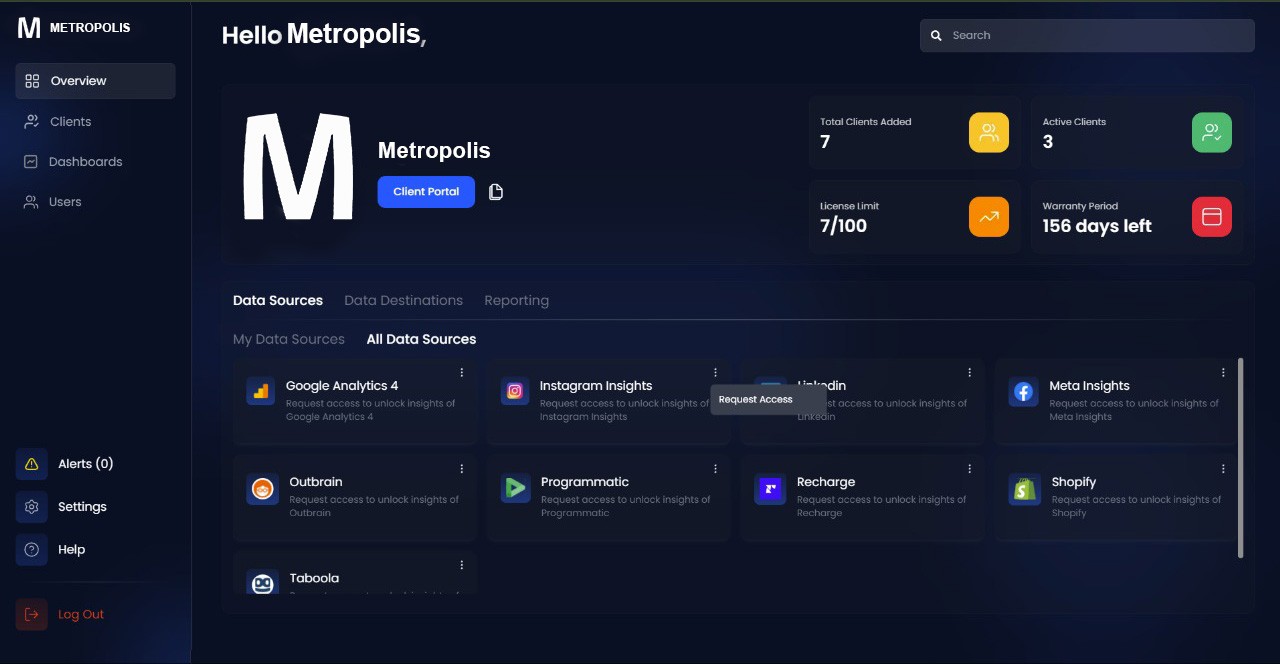This screenshot has height=664, width=1280.
Task: Open Alerts (0)
Action: (86, 464)
